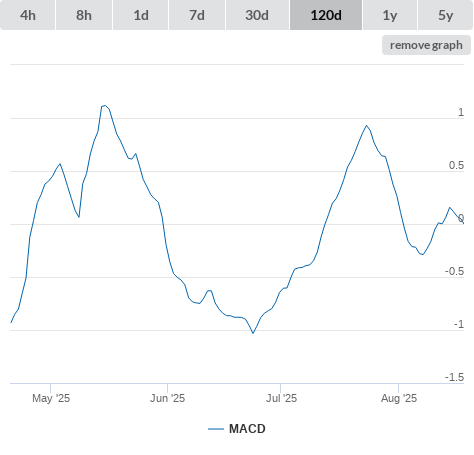The height and width of the screenshot is (455, 474).
Task: Click the lowest MACD trough before July
Action: coord(253,333)
